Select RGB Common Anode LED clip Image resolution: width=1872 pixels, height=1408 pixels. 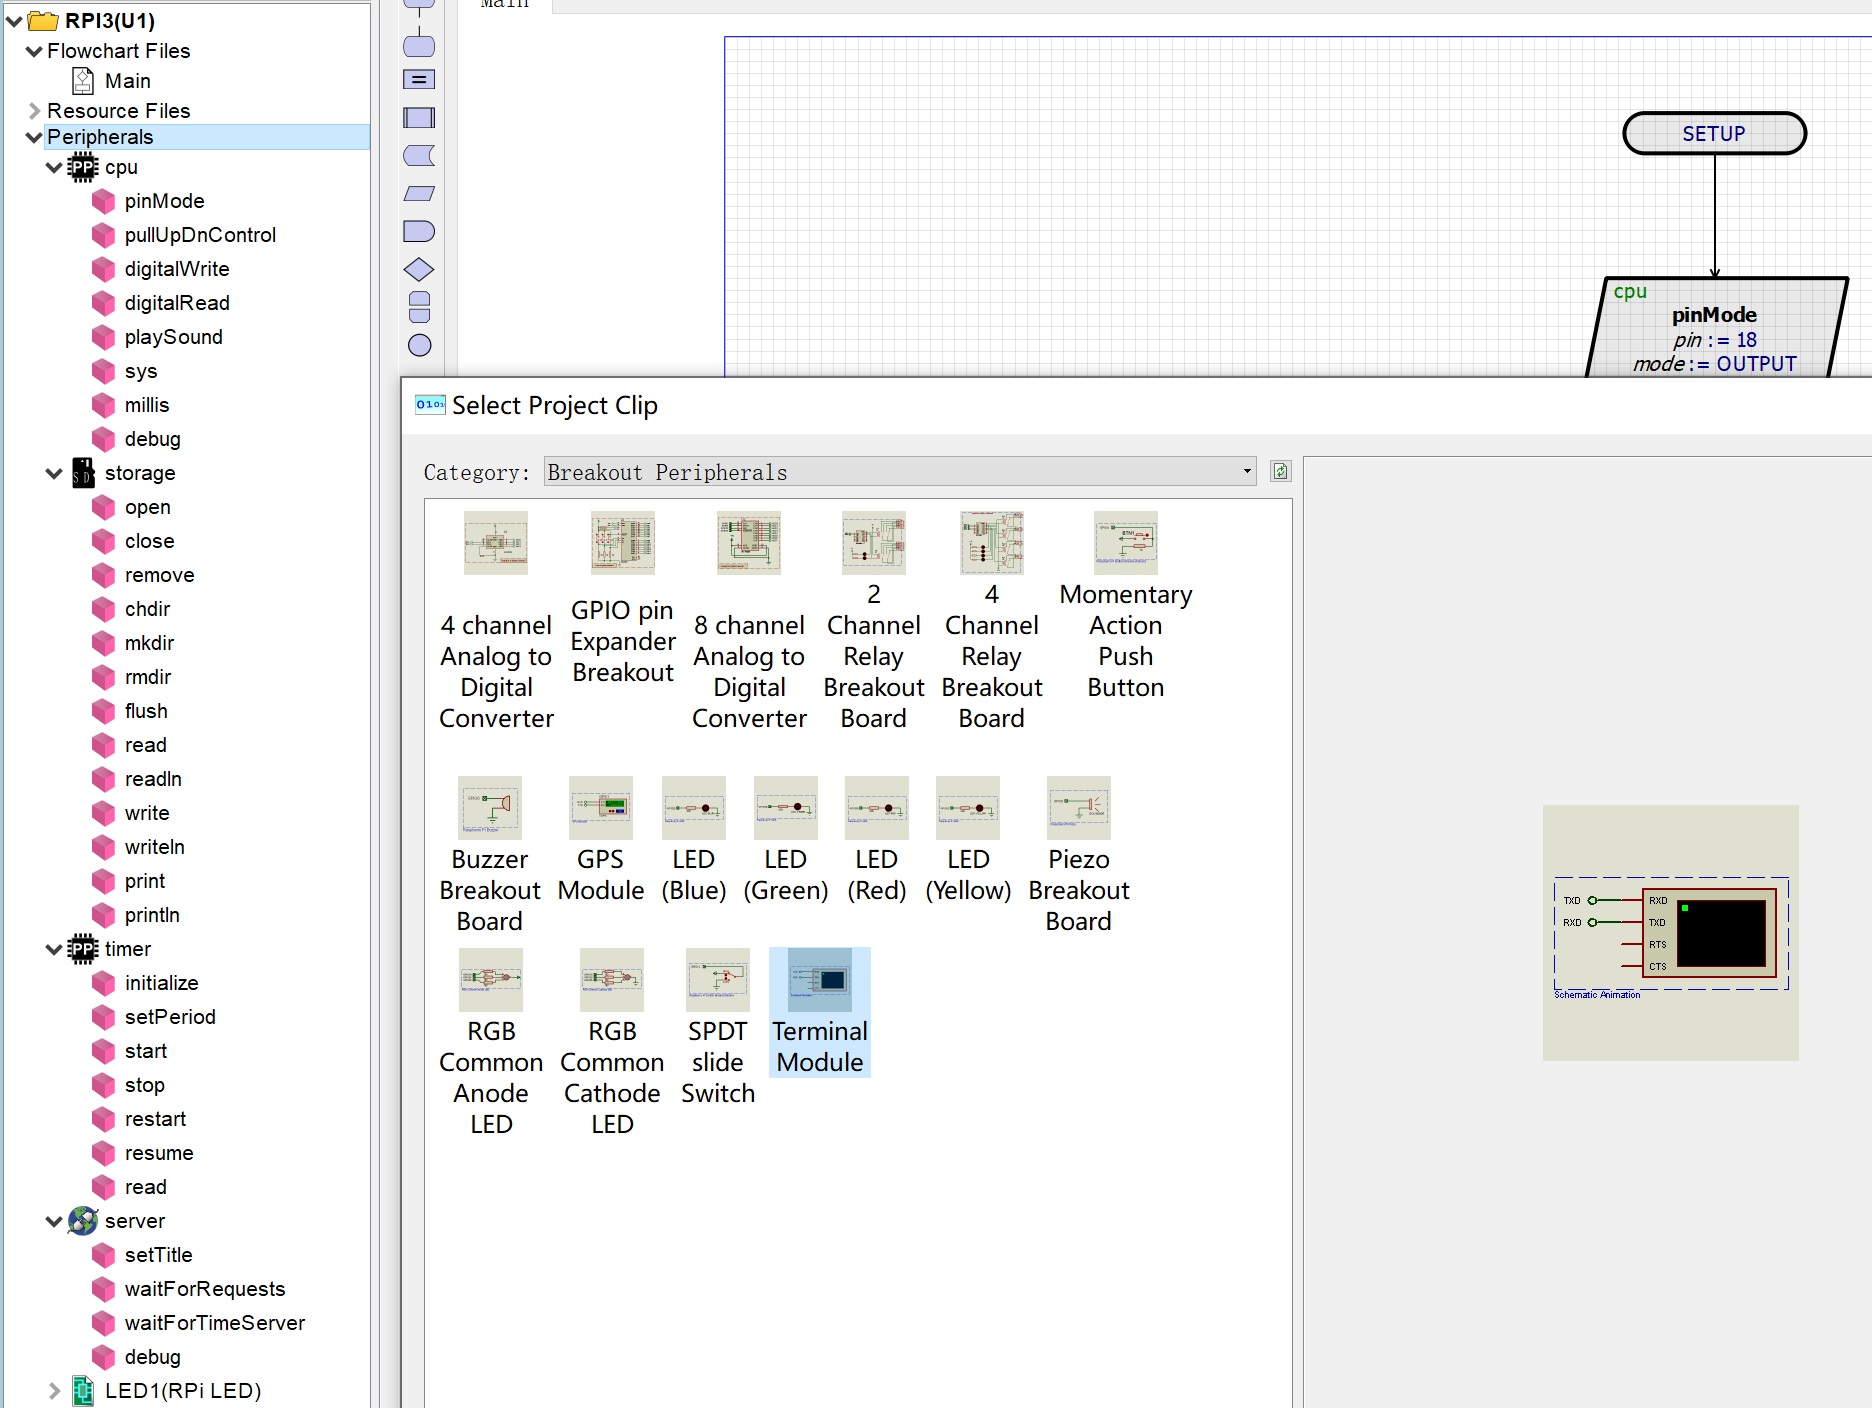491,1043
